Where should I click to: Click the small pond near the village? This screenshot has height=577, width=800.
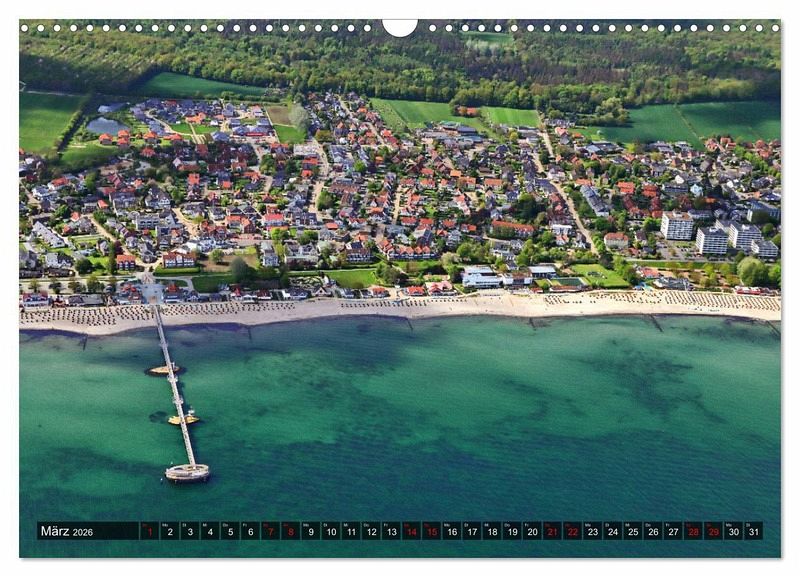[104, 126]
